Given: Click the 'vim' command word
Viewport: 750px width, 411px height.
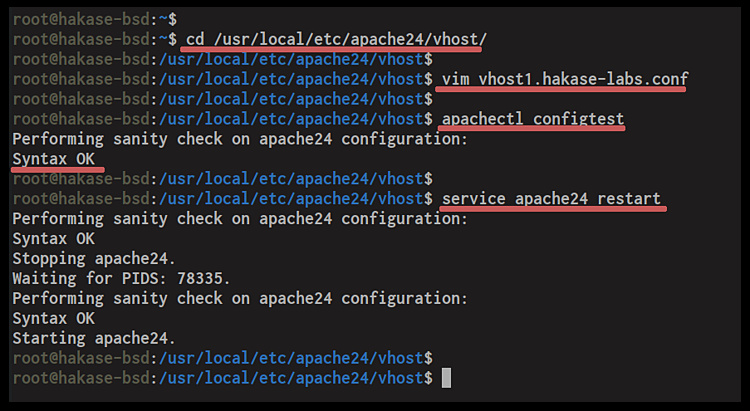Looking at the screenshot, I should click(456, 79).
